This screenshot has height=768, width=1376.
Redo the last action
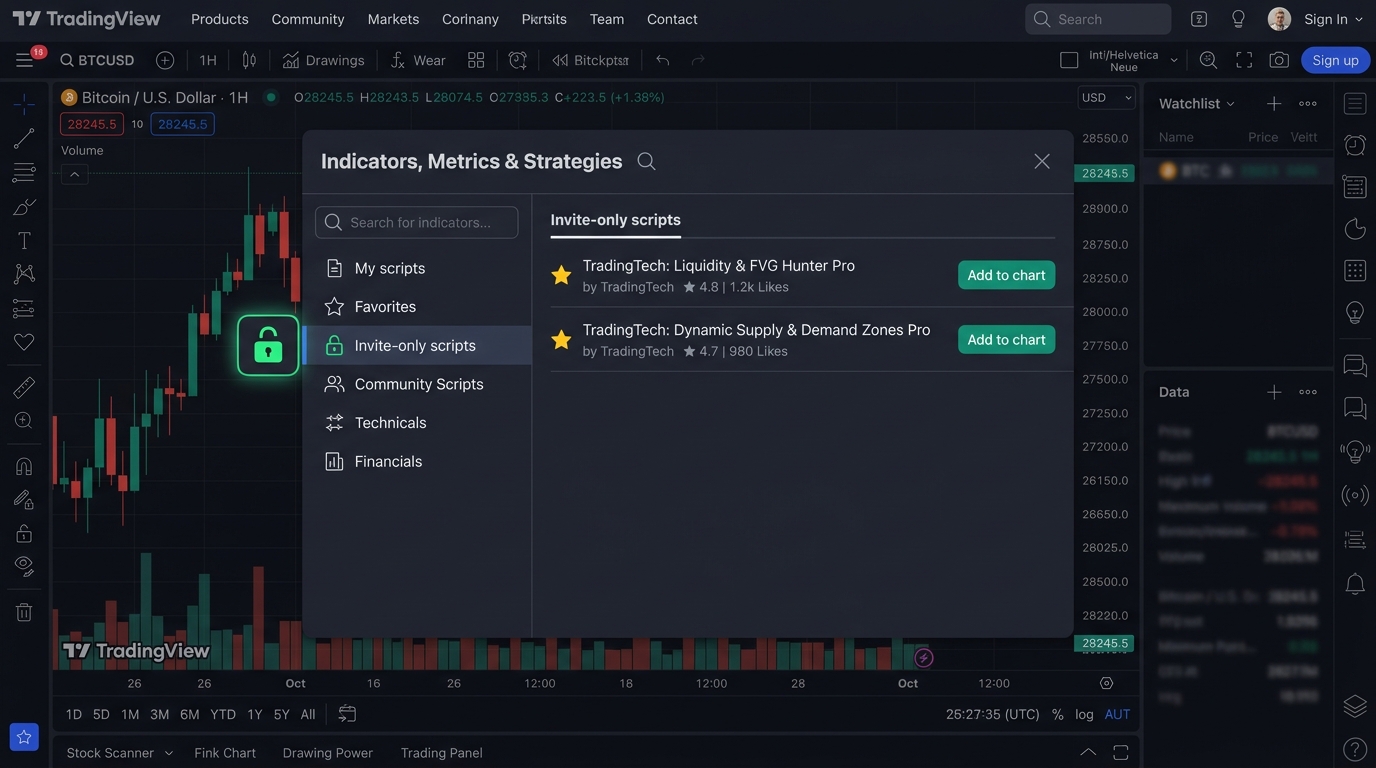pyautogui.click(x=698, y=60)
